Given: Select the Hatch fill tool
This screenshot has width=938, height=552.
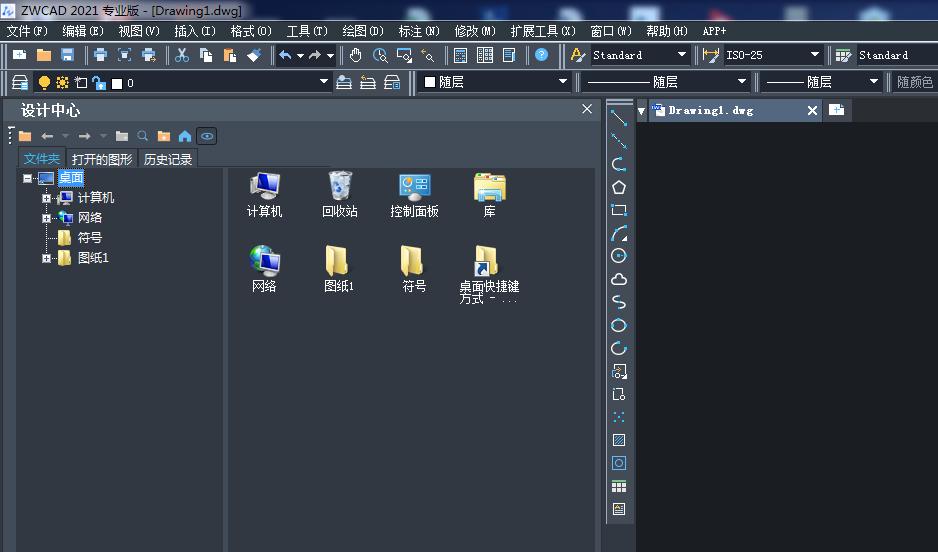Looking at the screenshot, I should [x=619, y=440].
